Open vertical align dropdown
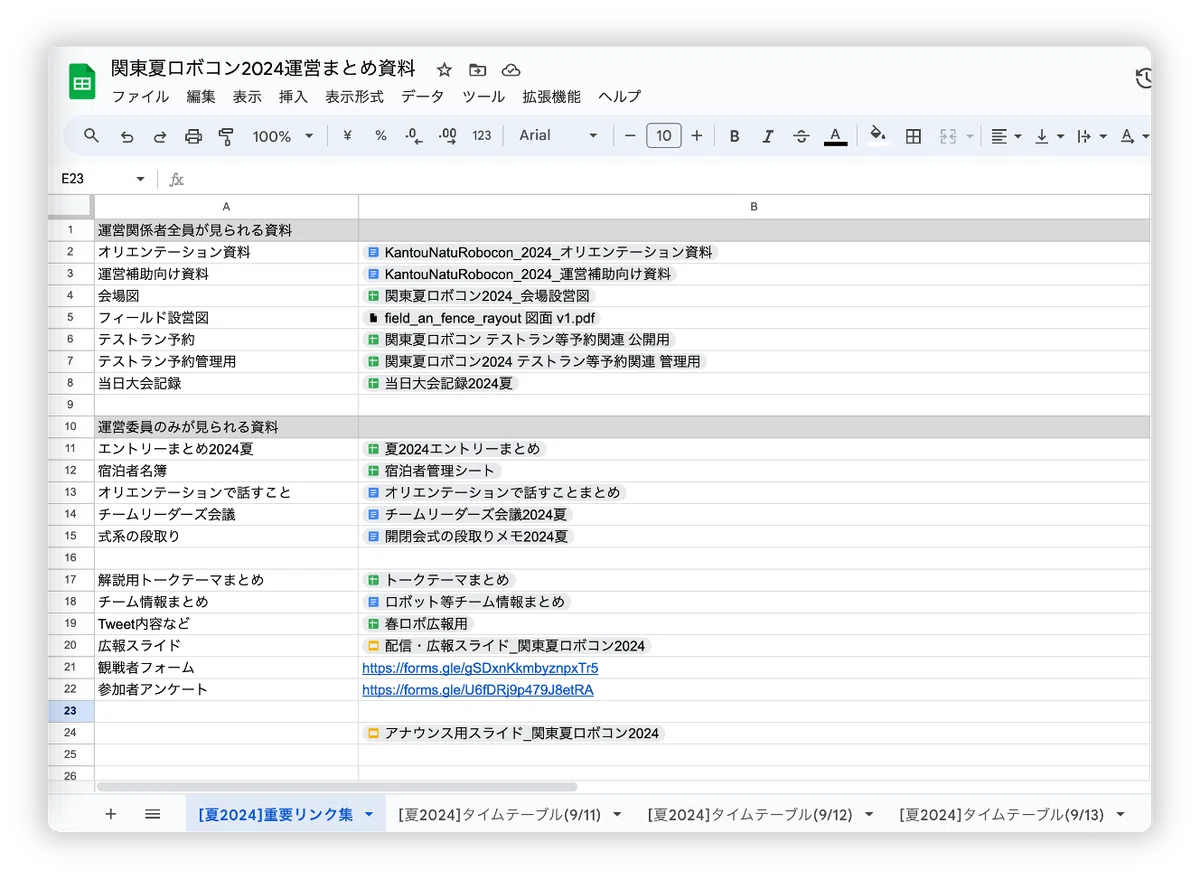The height and width of the screenshot is (878, 1200). tap(1049, 136)
